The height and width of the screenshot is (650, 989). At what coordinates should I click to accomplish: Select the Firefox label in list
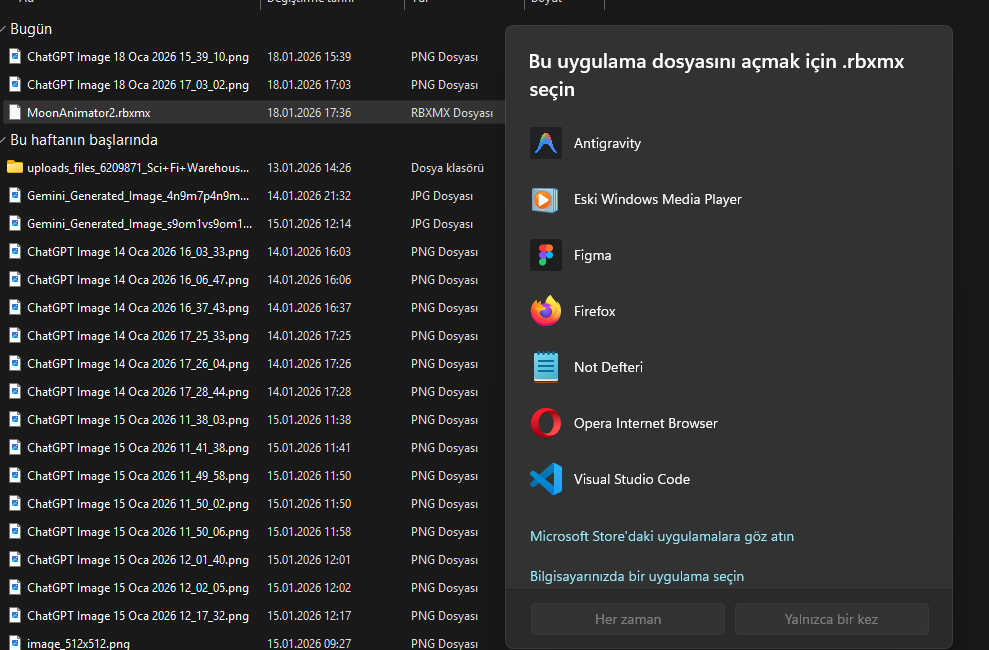click(594, 311)
